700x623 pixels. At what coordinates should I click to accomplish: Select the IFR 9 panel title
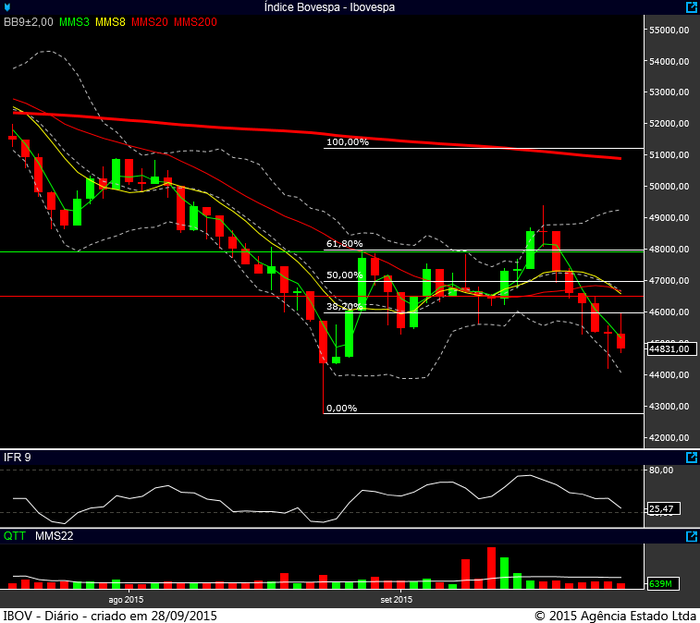(15, 457)
